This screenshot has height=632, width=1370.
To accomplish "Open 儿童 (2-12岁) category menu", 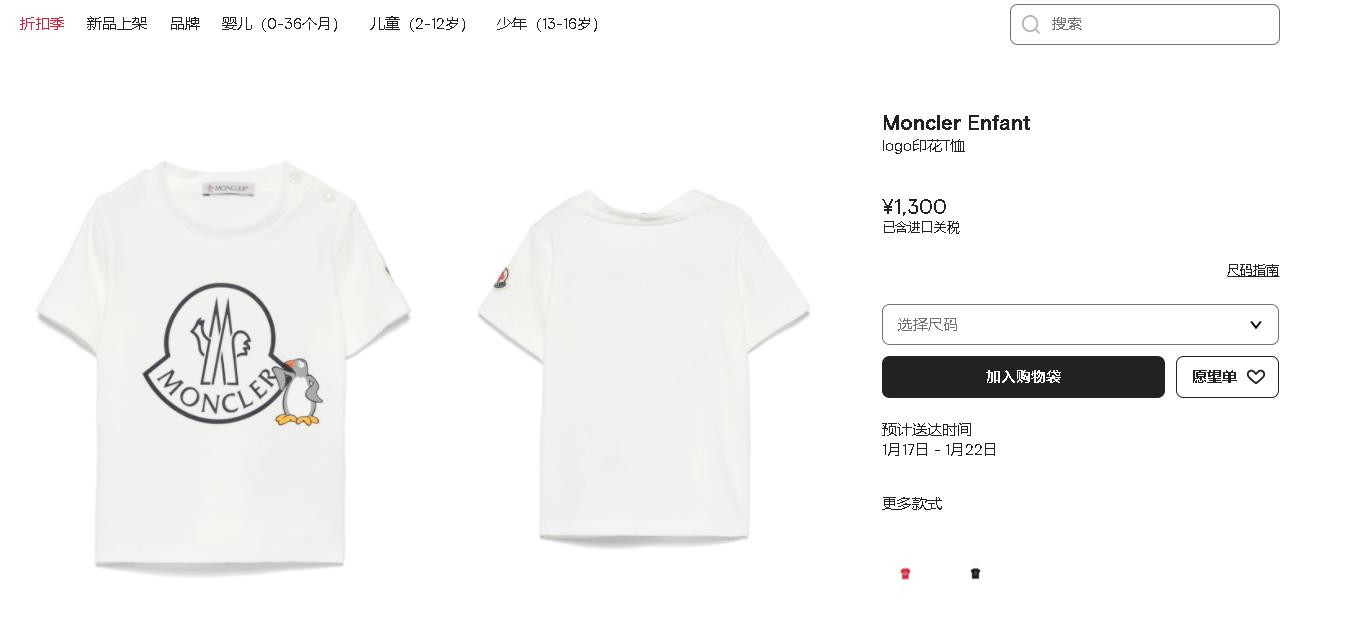I will [421, 24].
